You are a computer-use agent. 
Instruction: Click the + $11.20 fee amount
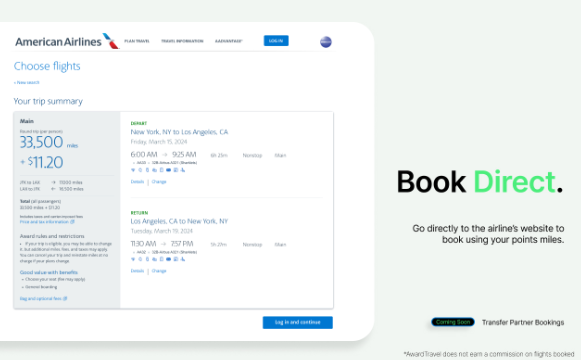[42, 162]
